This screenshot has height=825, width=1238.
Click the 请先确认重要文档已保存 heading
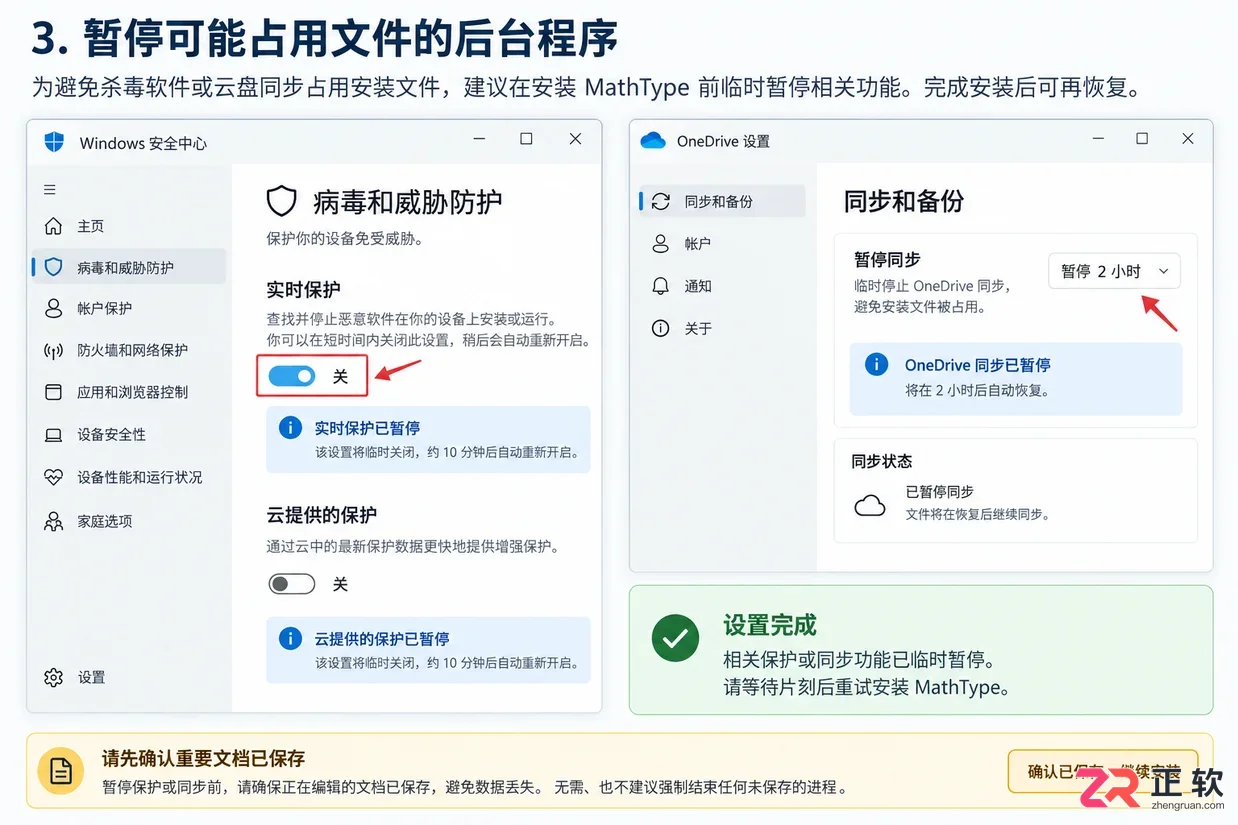(x=203, y=759)
